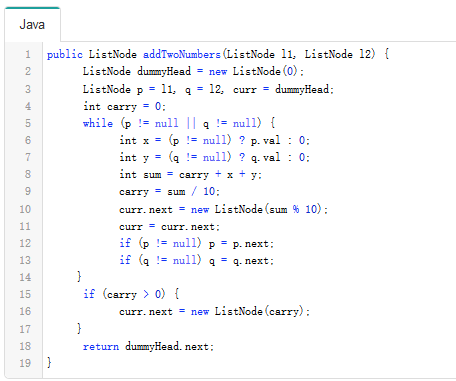The height and width of the screenshot is (381, 456).
Task: Click the 'int x = (p != null) ? p.val : 0;' line
Action: click(214, 140)
